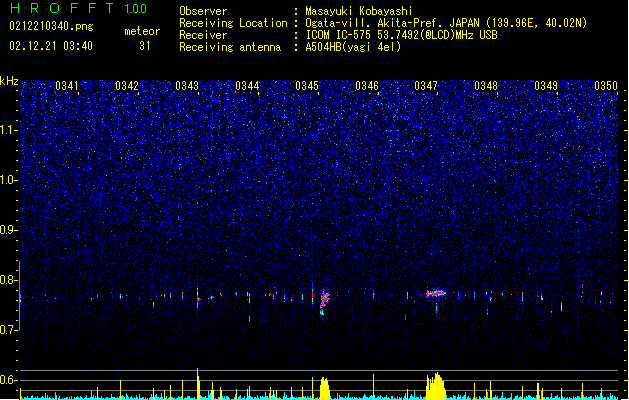Click the 1.0 kHz axis tick label
Viewport: 629px width, 400px height.
click(9, 180)
